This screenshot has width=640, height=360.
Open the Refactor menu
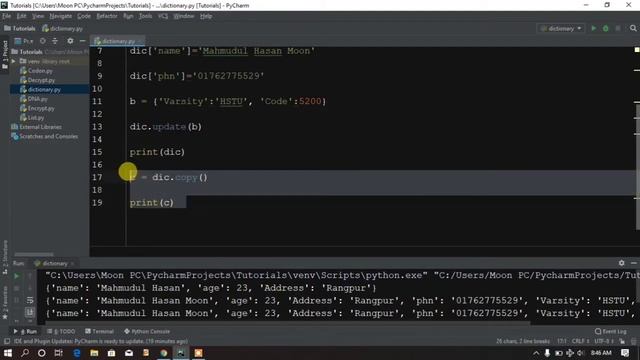[107, 16]
